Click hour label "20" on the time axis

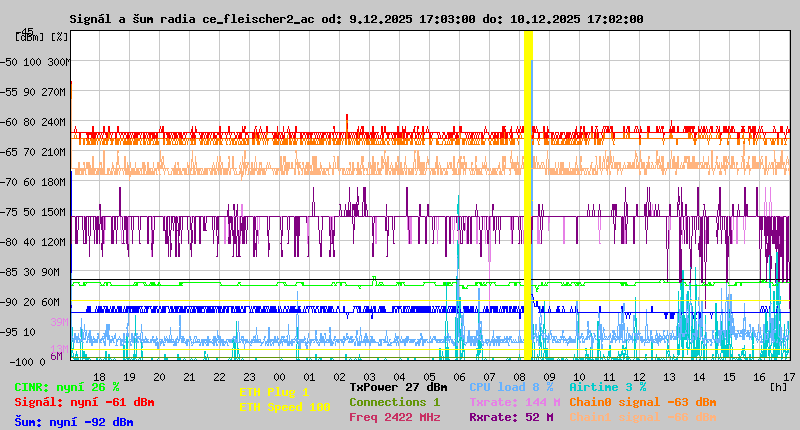click(x=160, y=377)
